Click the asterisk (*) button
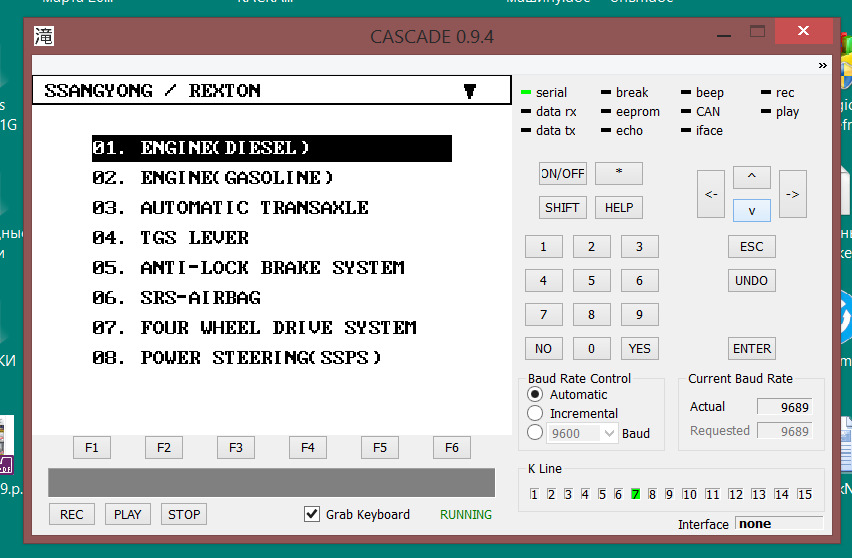The height and width of the screenshot is (558, 852). click(619, 174)
